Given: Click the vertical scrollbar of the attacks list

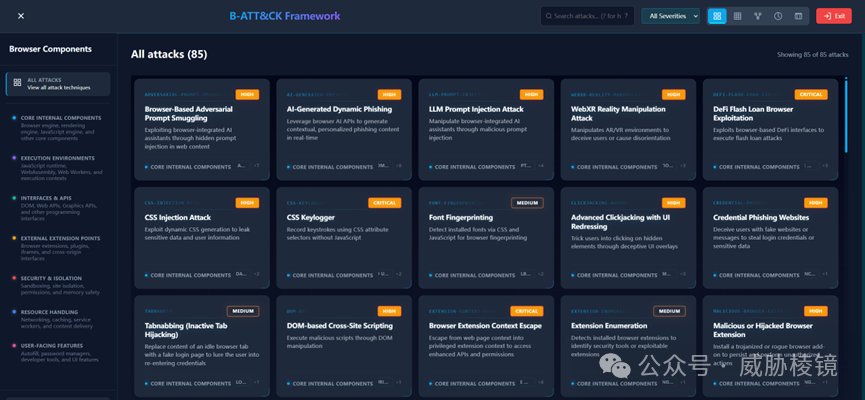Looking at the screenshot, I should click(846, 115).
